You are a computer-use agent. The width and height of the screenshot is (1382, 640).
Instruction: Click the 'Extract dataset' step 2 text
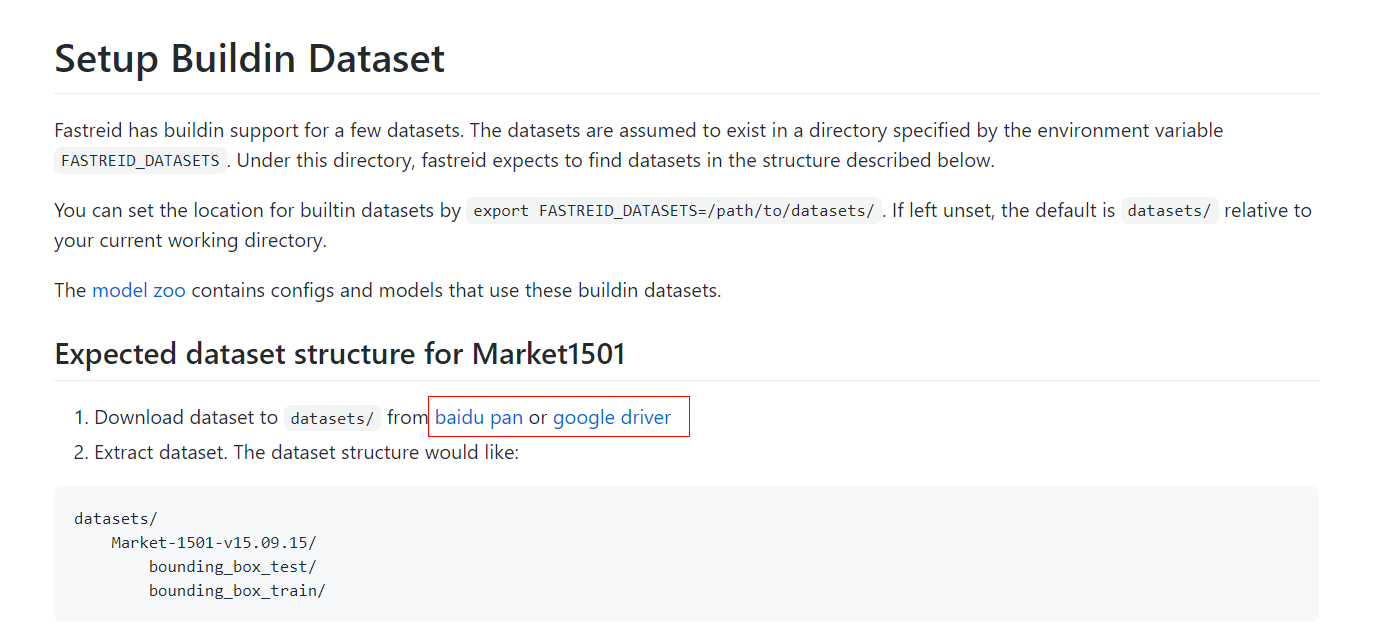(x=307, y=452)
